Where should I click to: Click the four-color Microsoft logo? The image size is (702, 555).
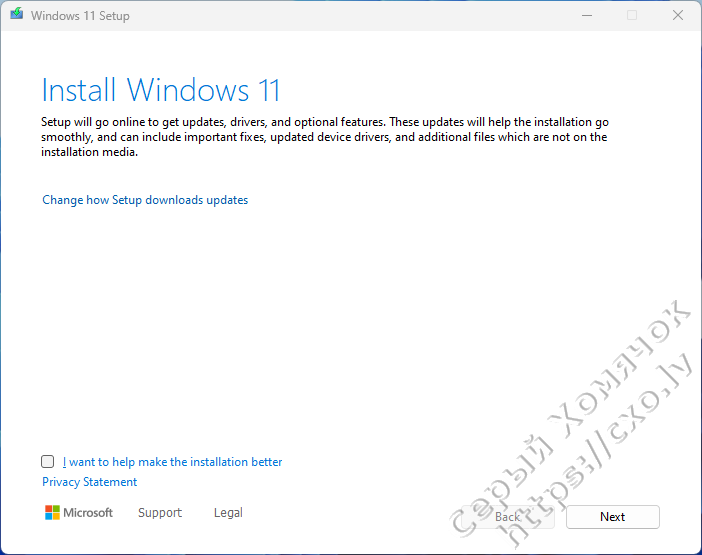tap(52, 513)
